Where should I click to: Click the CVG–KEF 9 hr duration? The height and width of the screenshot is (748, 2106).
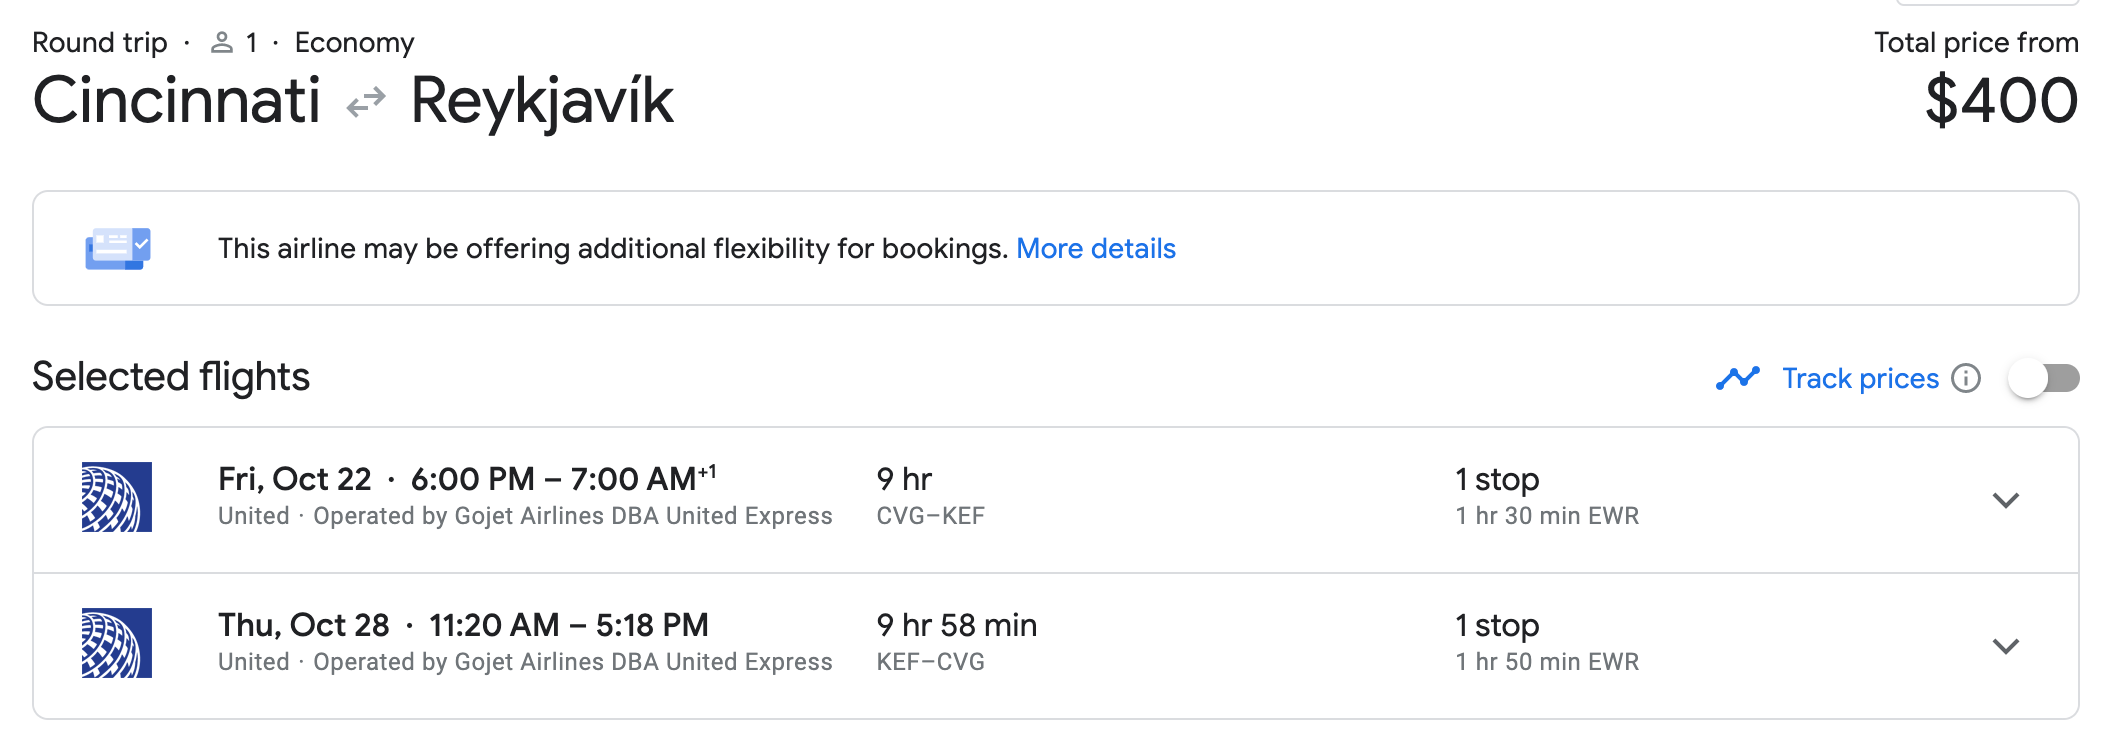pyautogui.click(x=904, y=480)
